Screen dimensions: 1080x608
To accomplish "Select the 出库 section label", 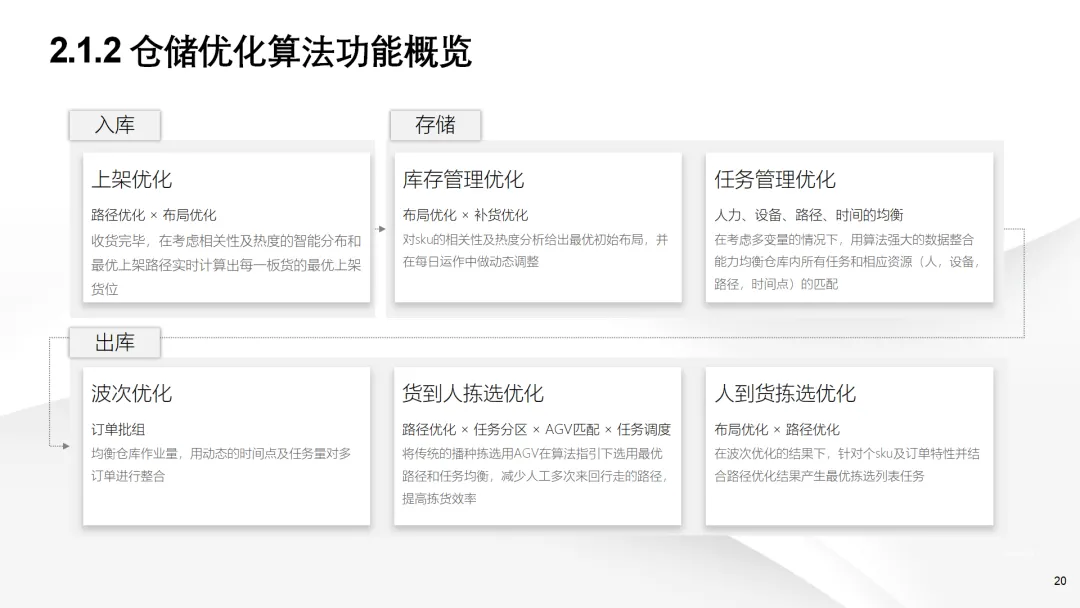I will pyautogui.click(x=114, y=342).
